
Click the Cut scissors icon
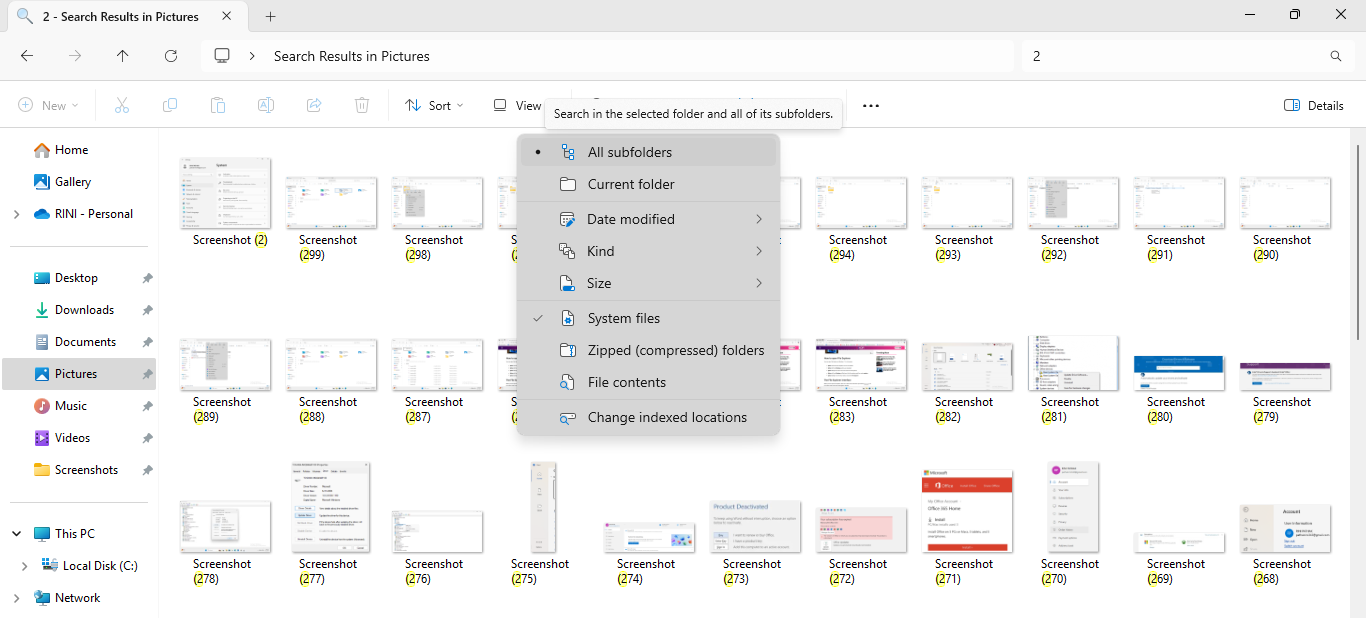tap(122, 105)
